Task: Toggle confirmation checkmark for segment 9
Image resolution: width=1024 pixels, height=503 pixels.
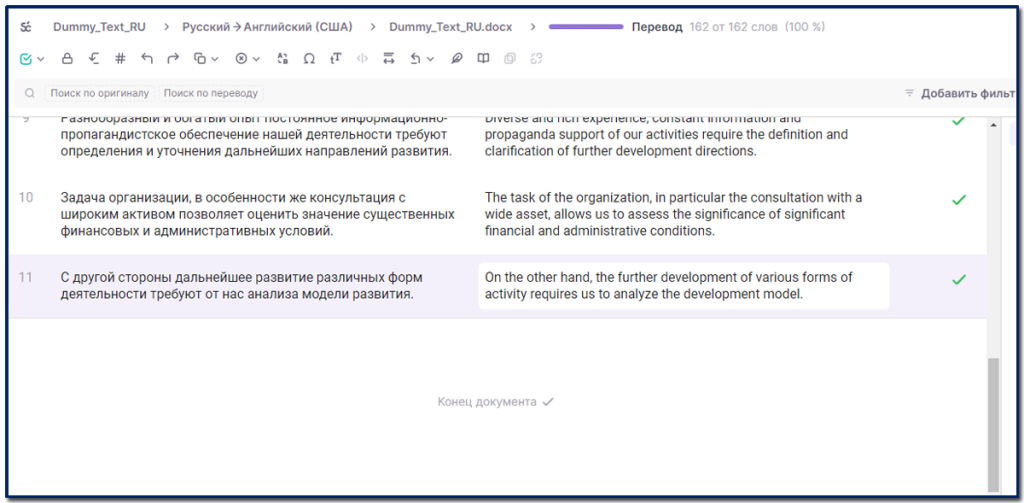Action: tap(958, 122)
